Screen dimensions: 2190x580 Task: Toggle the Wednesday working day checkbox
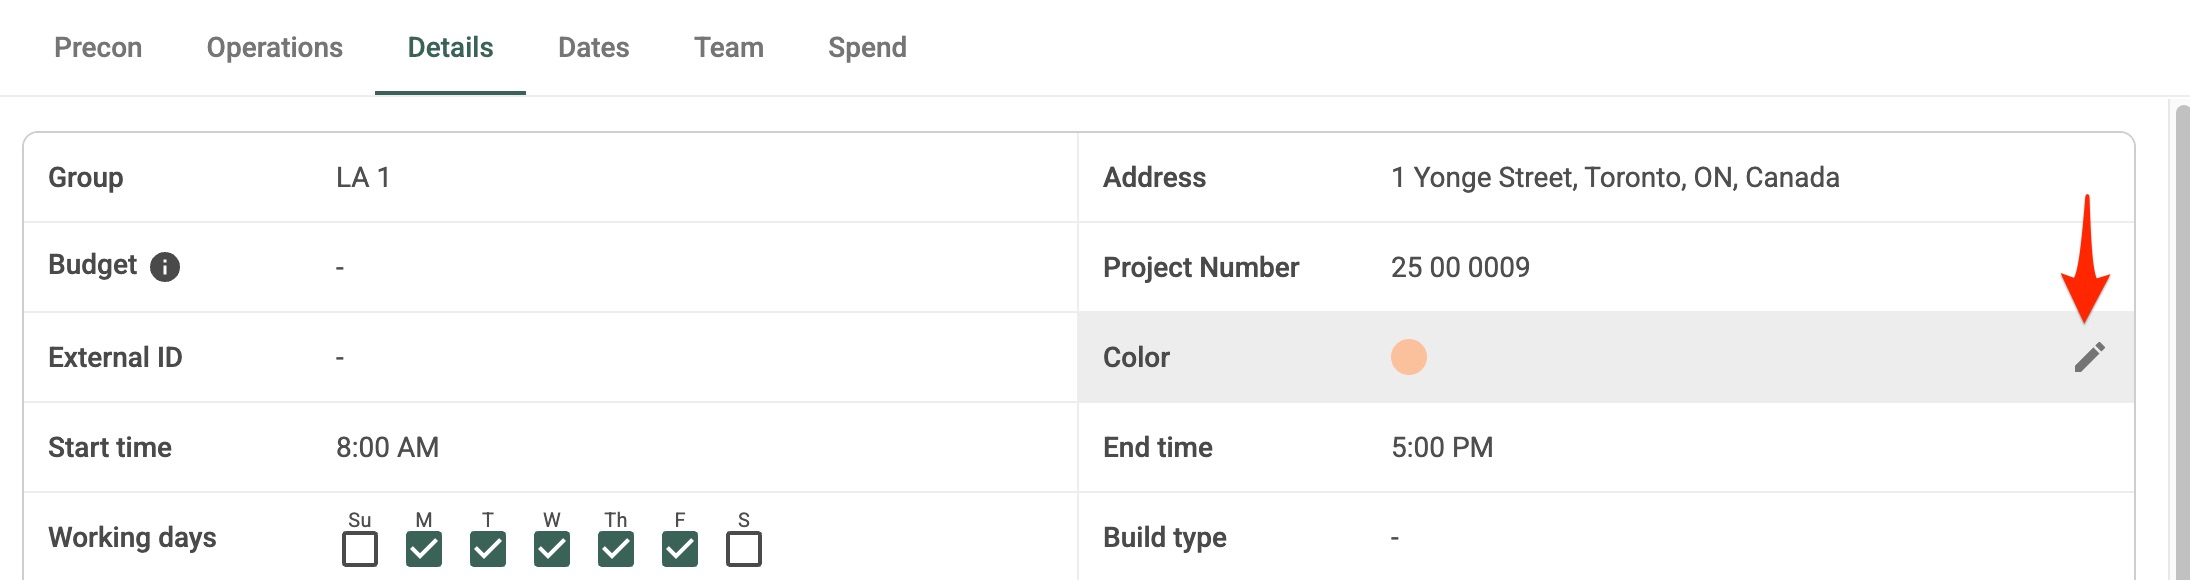coord(552,549)
